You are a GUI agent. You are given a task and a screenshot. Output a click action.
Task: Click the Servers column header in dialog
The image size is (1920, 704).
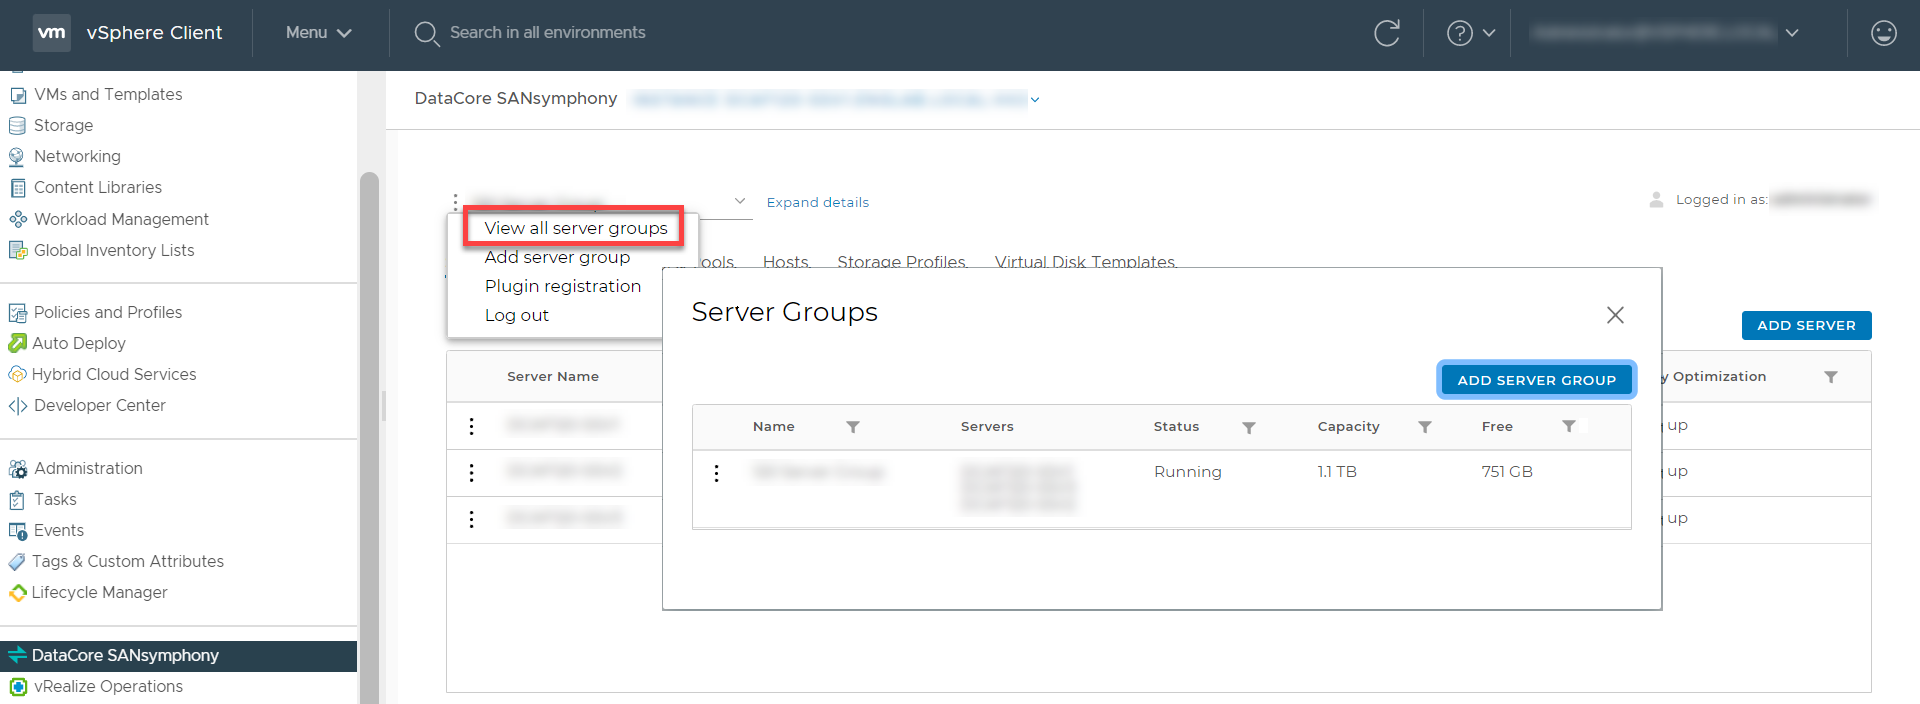987,427
